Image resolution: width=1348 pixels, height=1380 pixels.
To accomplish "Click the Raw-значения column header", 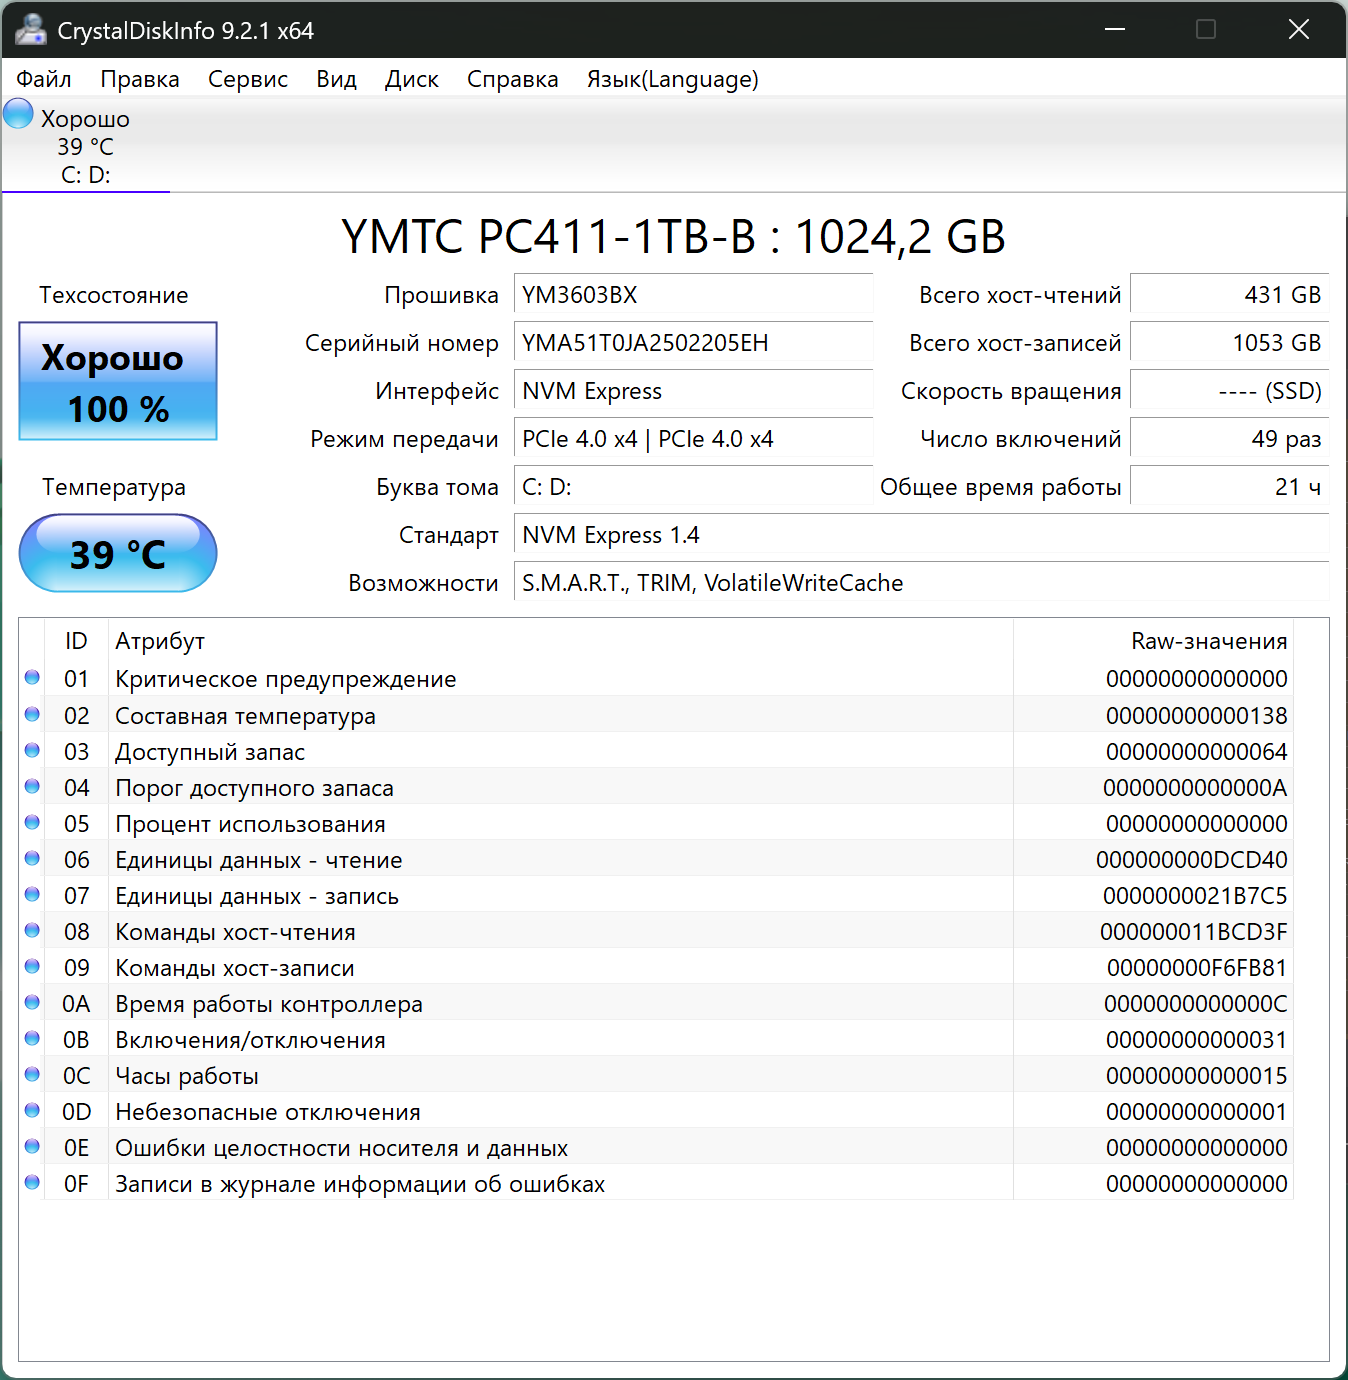I will (x=1154, y=641).
